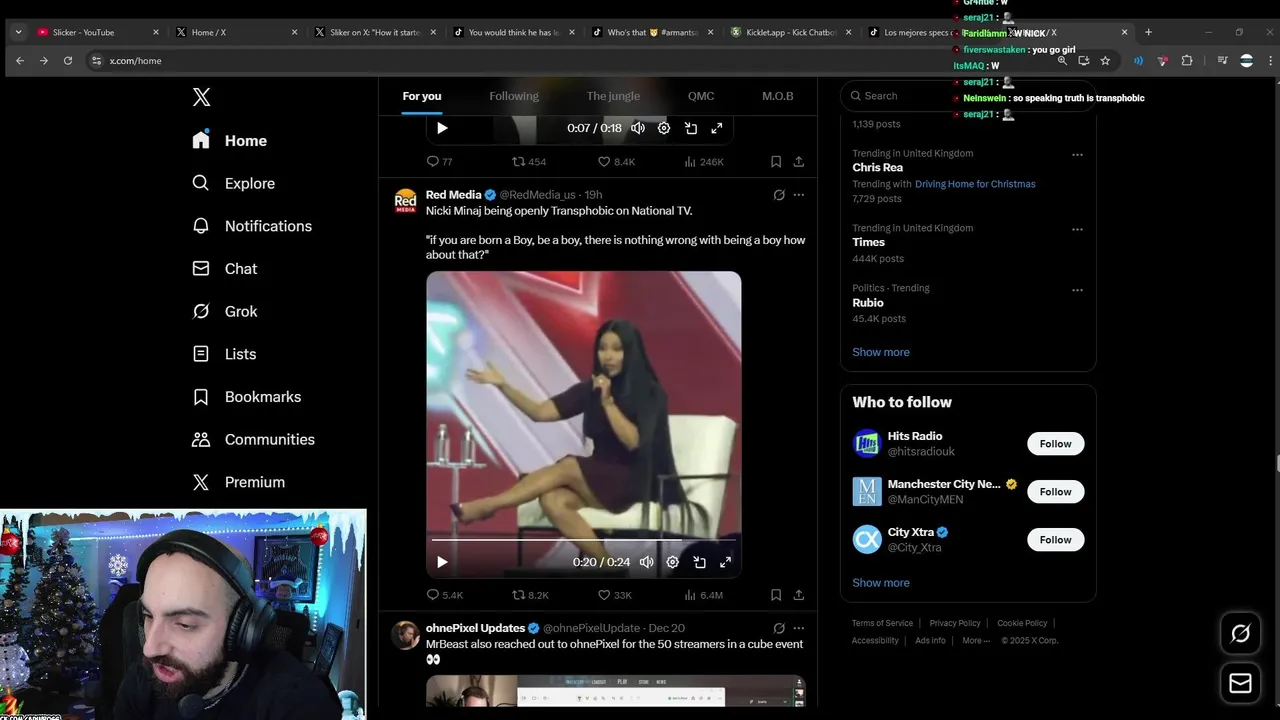The width and height of the screenshot is (1280, 720).
Task: Open the floating Grok button
Action: [1240, 633]
